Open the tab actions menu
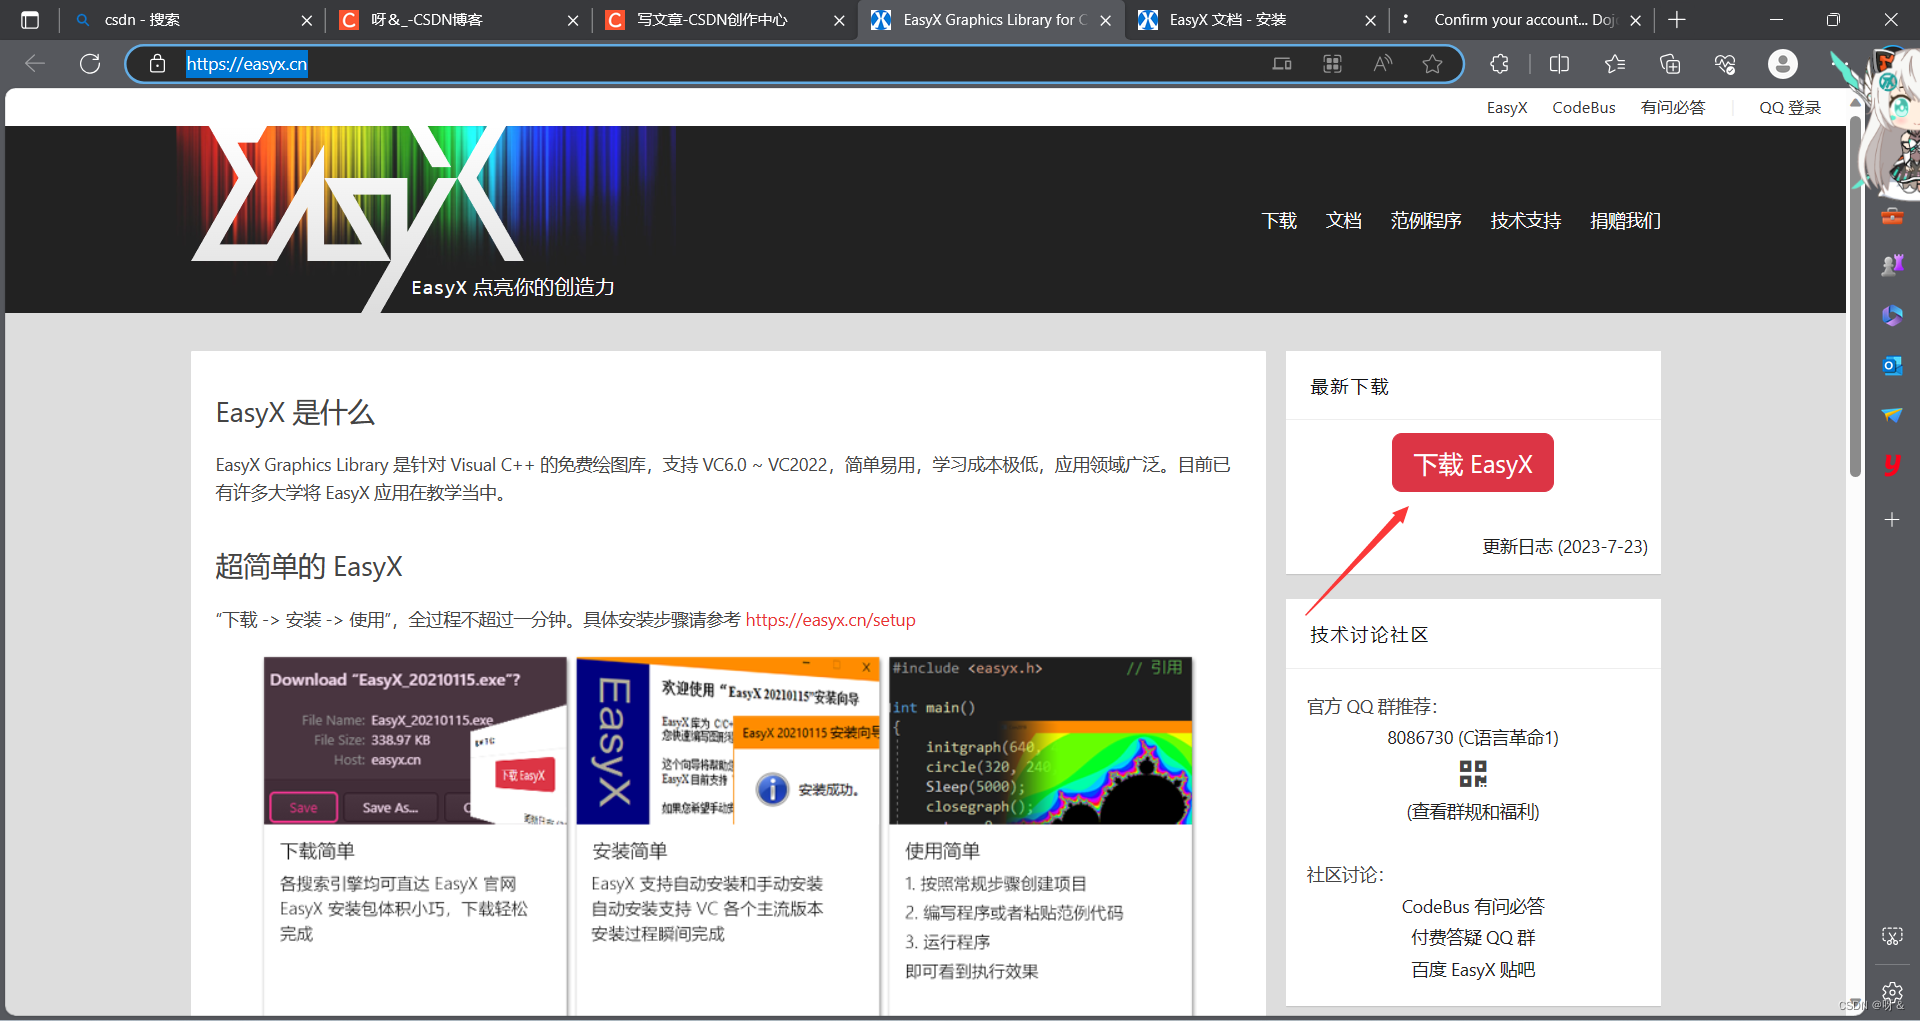This screenshot has height=1021, width=1920. click(1406, 19)
